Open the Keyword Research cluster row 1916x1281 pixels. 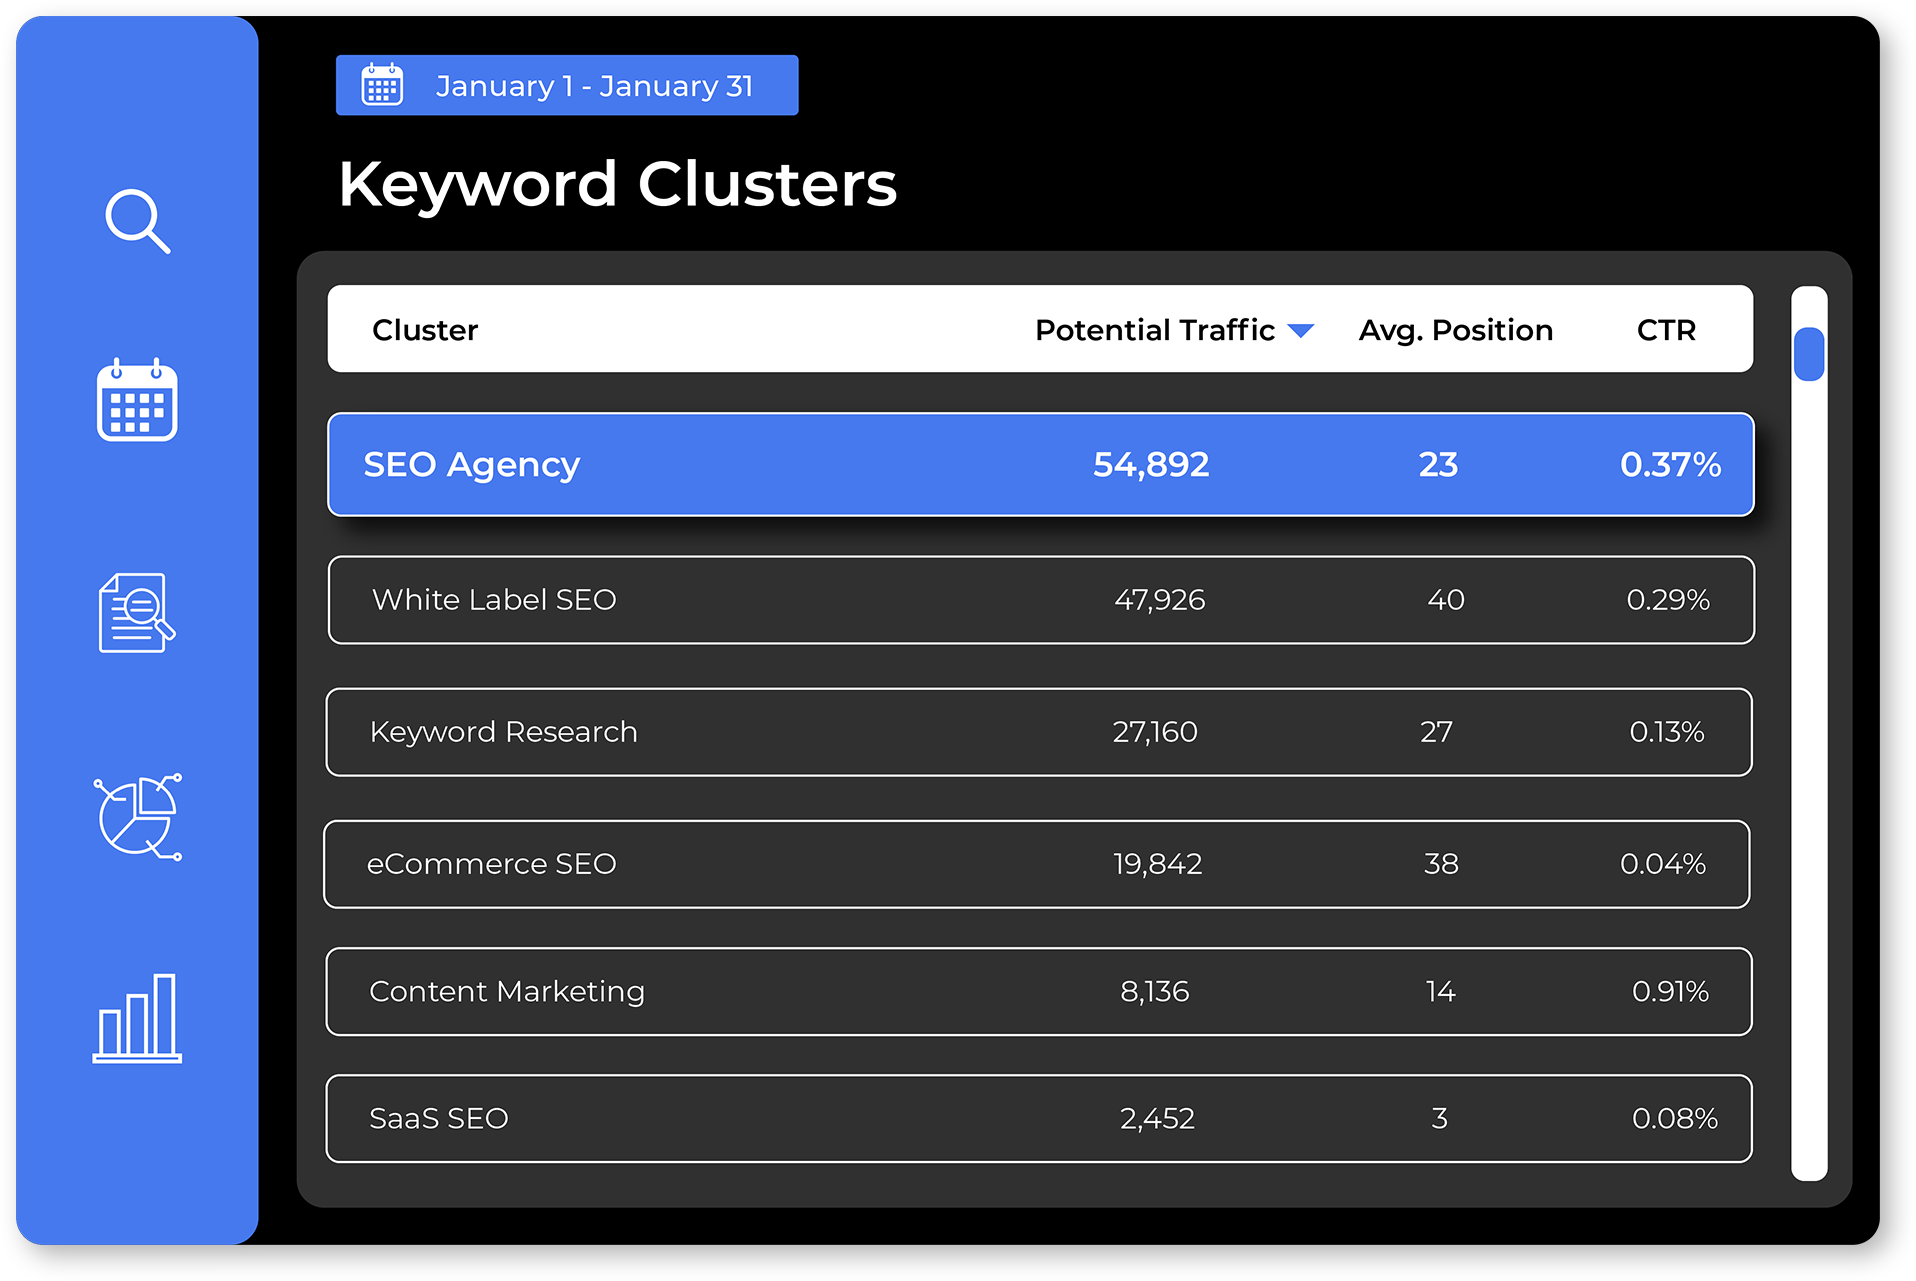pos(1038,732)
